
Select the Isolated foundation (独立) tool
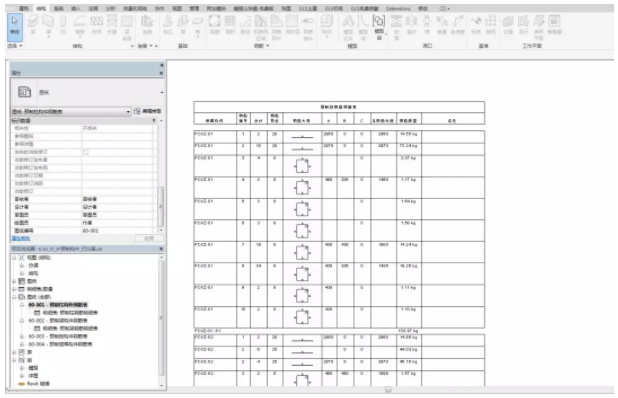click(168, 25)
